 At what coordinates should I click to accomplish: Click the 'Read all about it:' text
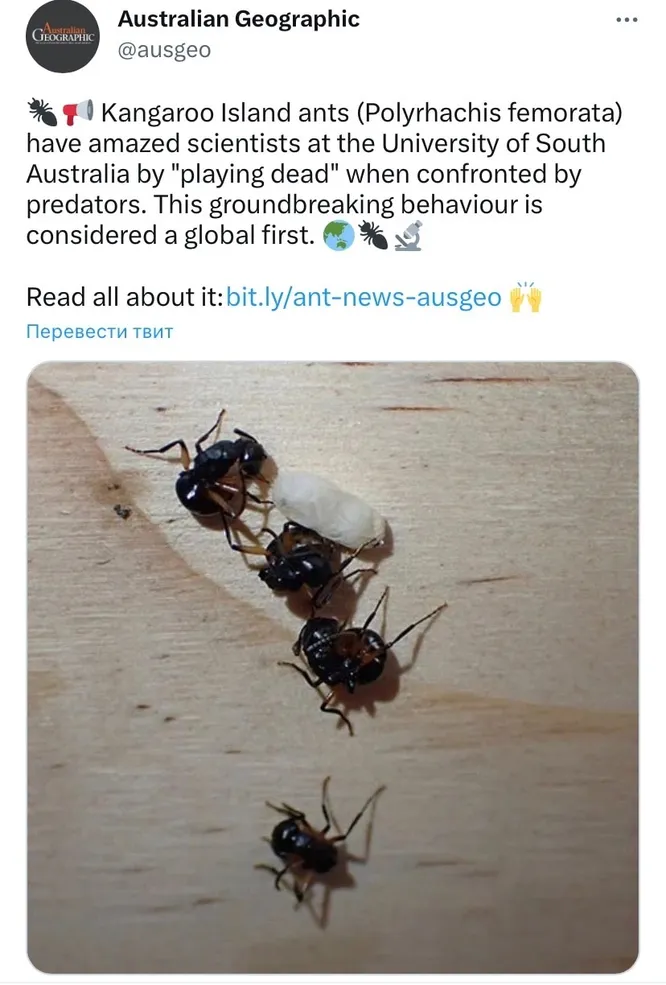tap(125, 297)
